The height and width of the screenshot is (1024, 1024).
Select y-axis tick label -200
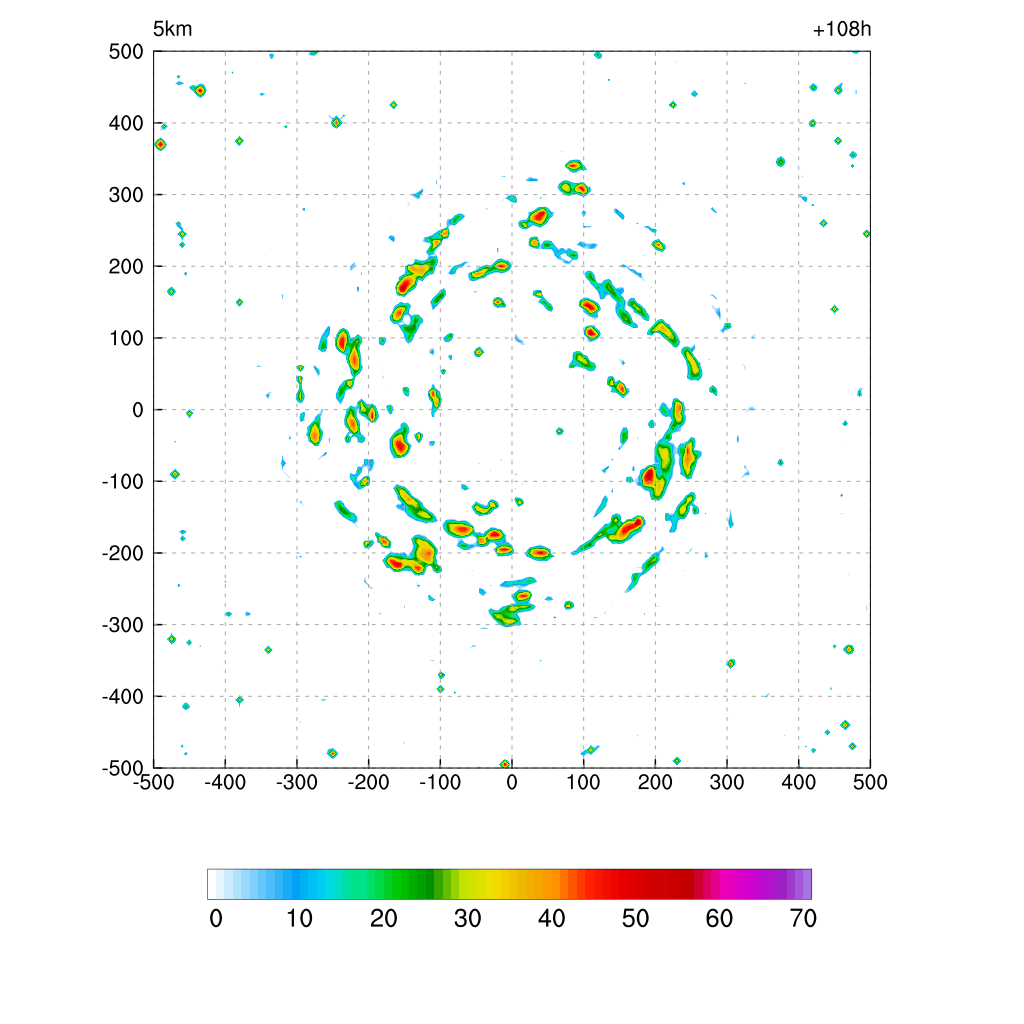coord(123,553)
